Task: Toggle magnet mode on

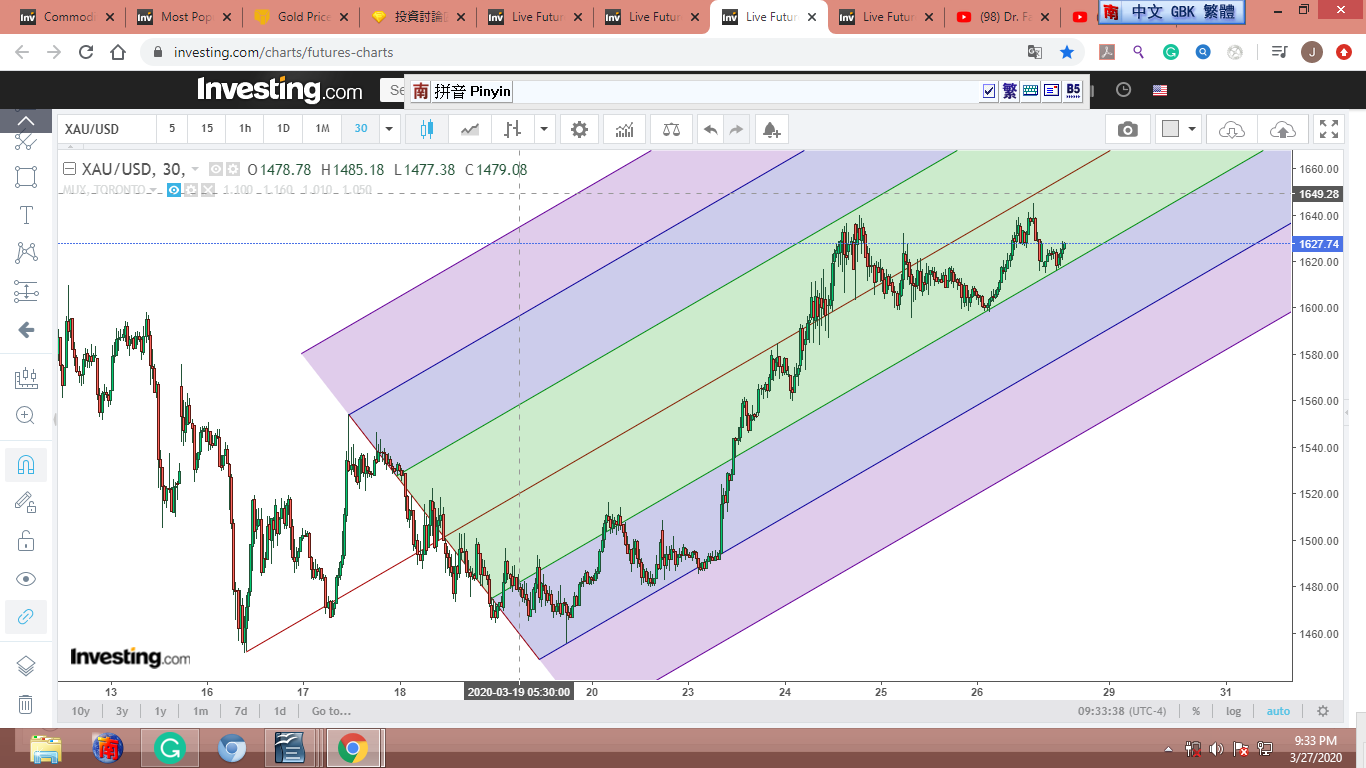Action: (x=26, y=465)
